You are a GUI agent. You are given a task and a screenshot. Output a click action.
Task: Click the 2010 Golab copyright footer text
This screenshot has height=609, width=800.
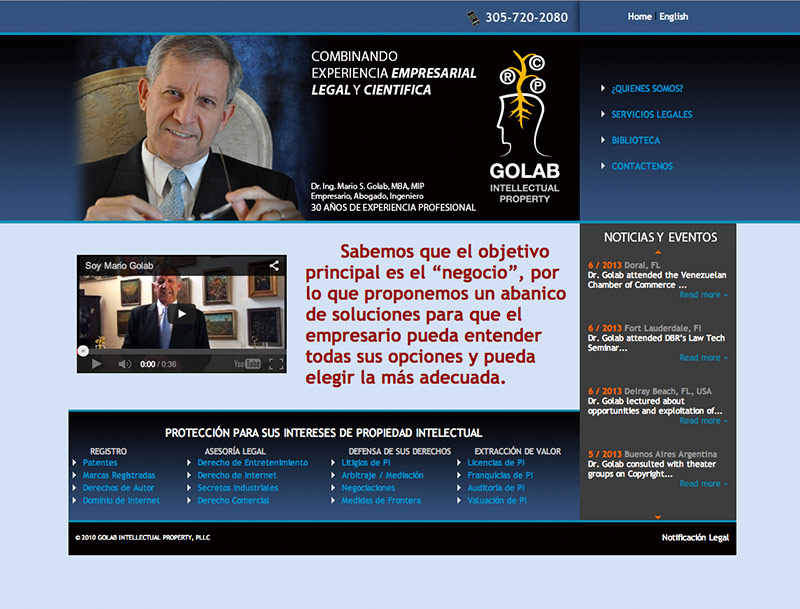tap(143, 538)
